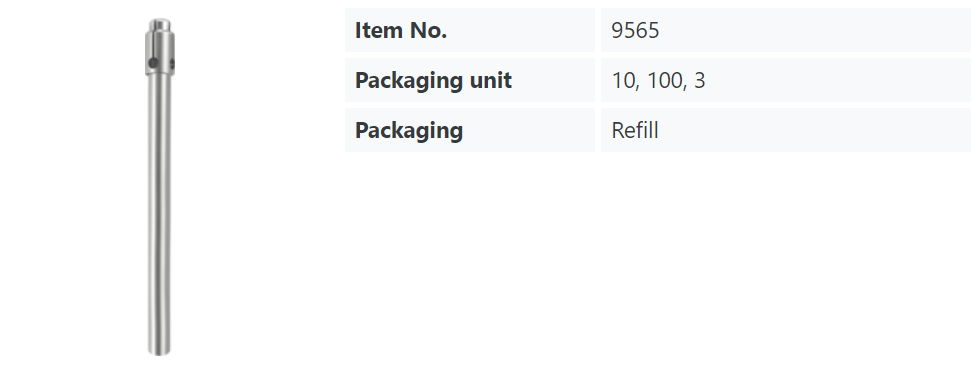
Task: Click the wider collar section of the shaft
Action: click(160, 52)
